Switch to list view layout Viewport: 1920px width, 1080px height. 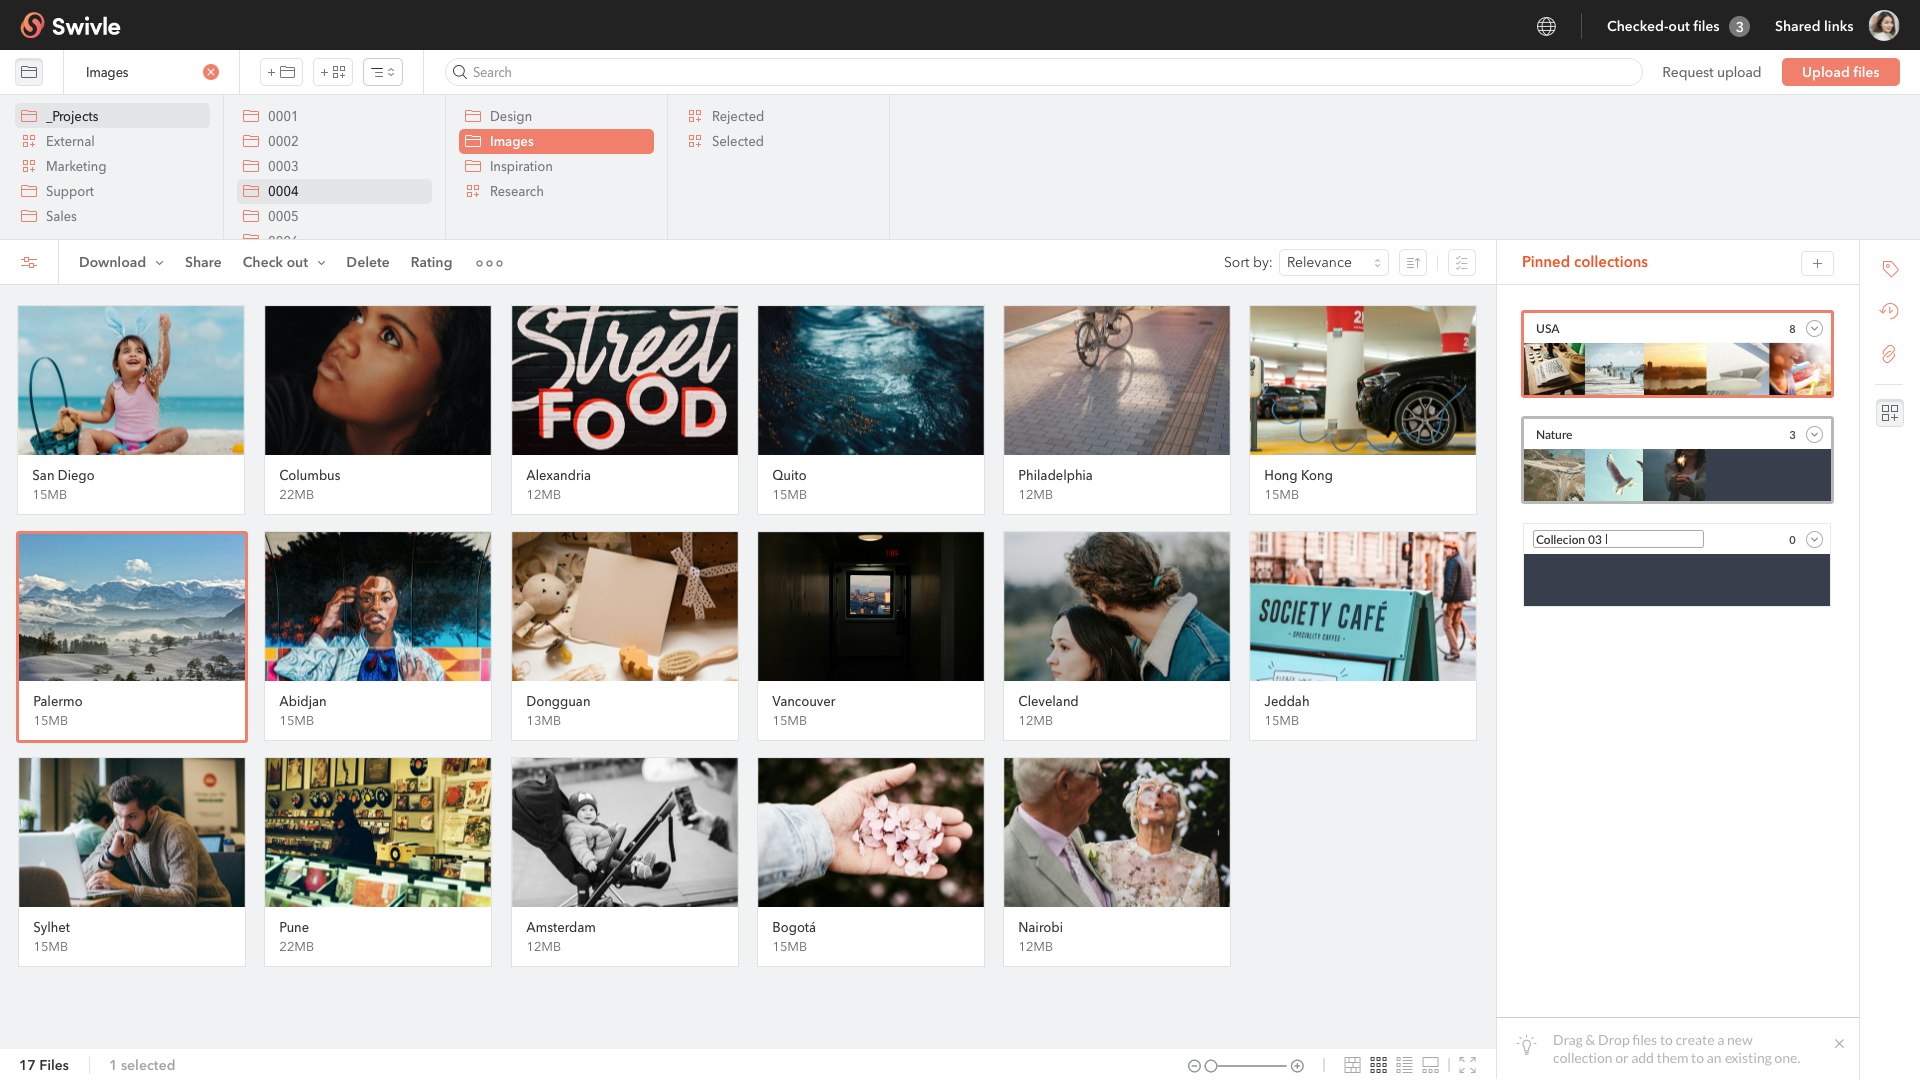[x=1404, y=1065]
